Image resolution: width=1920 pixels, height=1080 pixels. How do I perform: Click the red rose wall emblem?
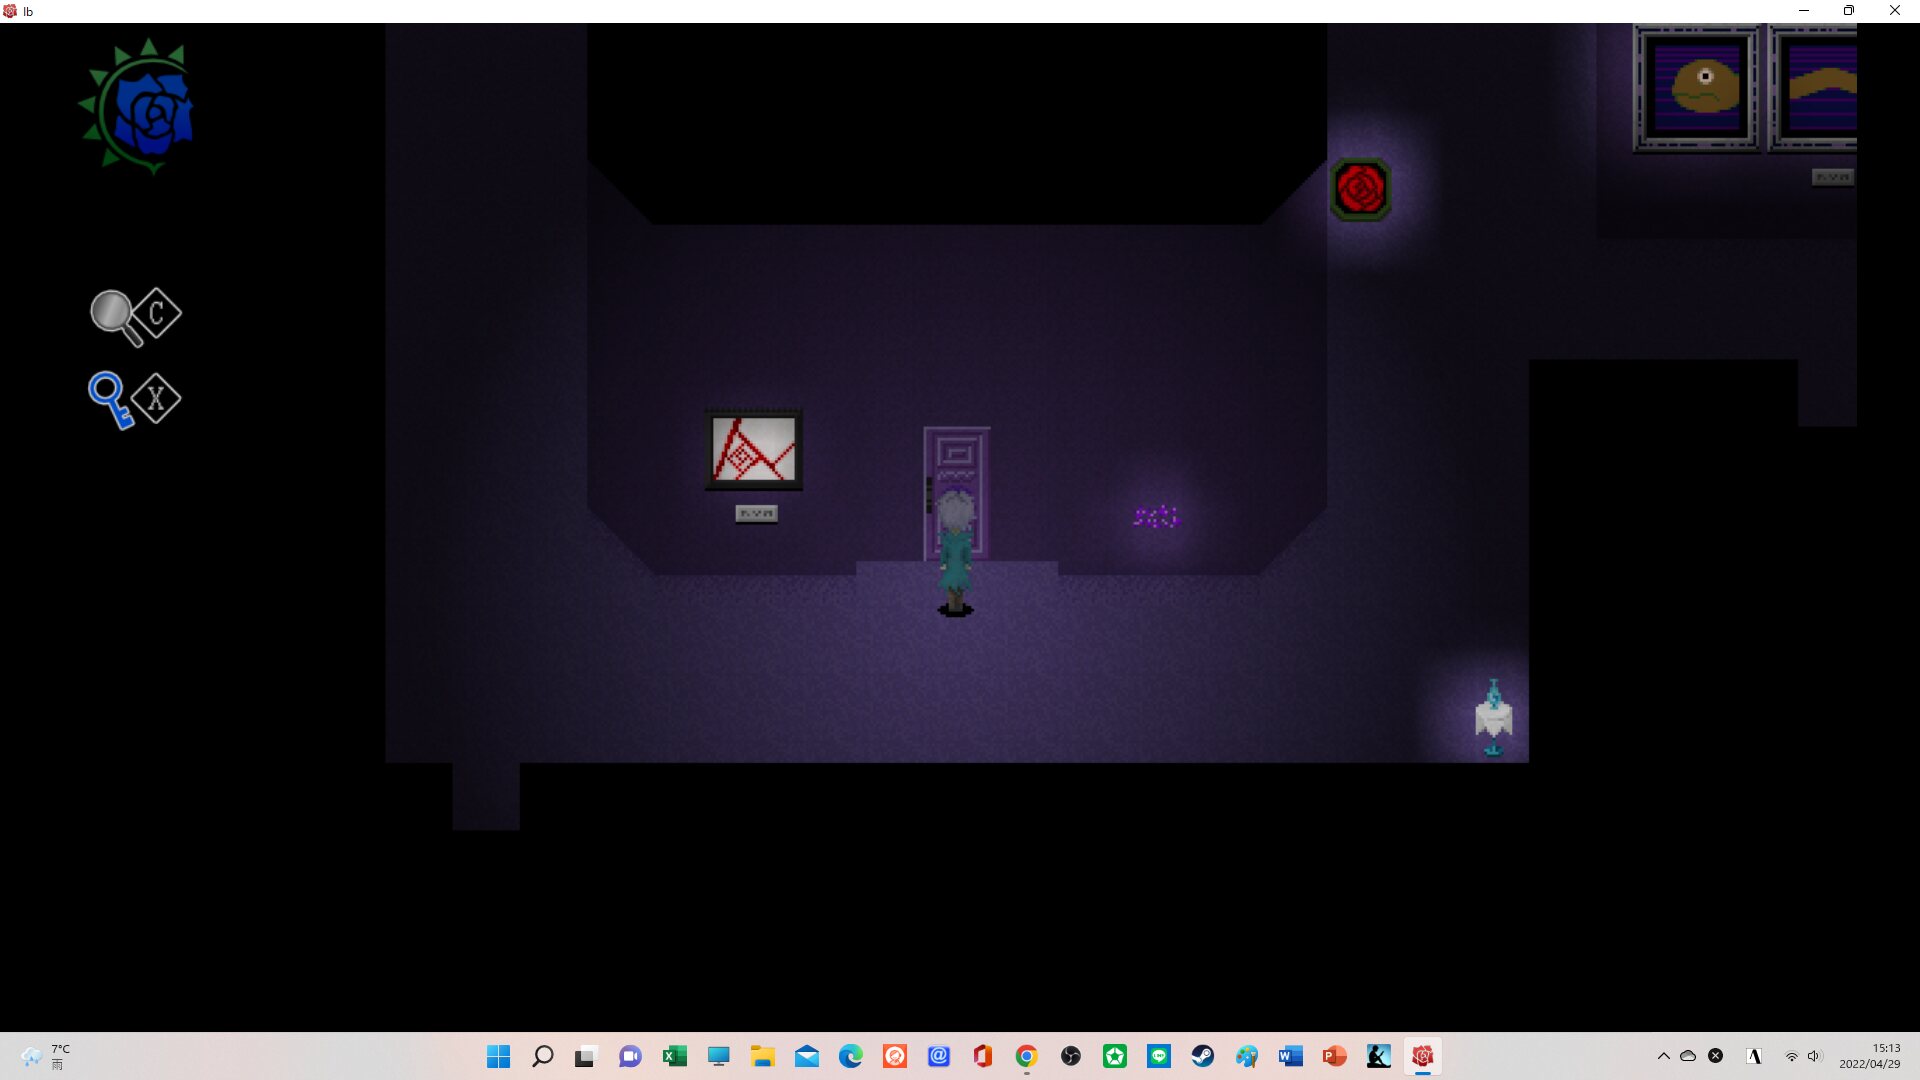[x=1360, y=189]
